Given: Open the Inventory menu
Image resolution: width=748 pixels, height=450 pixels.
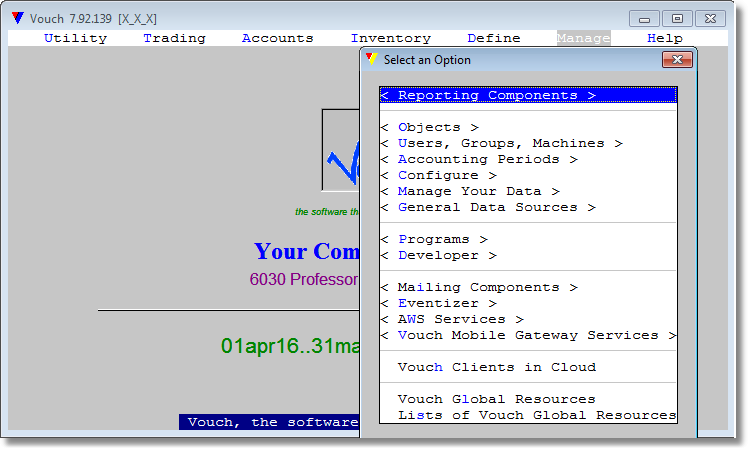Looking at the screenshot, I should (x=391, y=38).
